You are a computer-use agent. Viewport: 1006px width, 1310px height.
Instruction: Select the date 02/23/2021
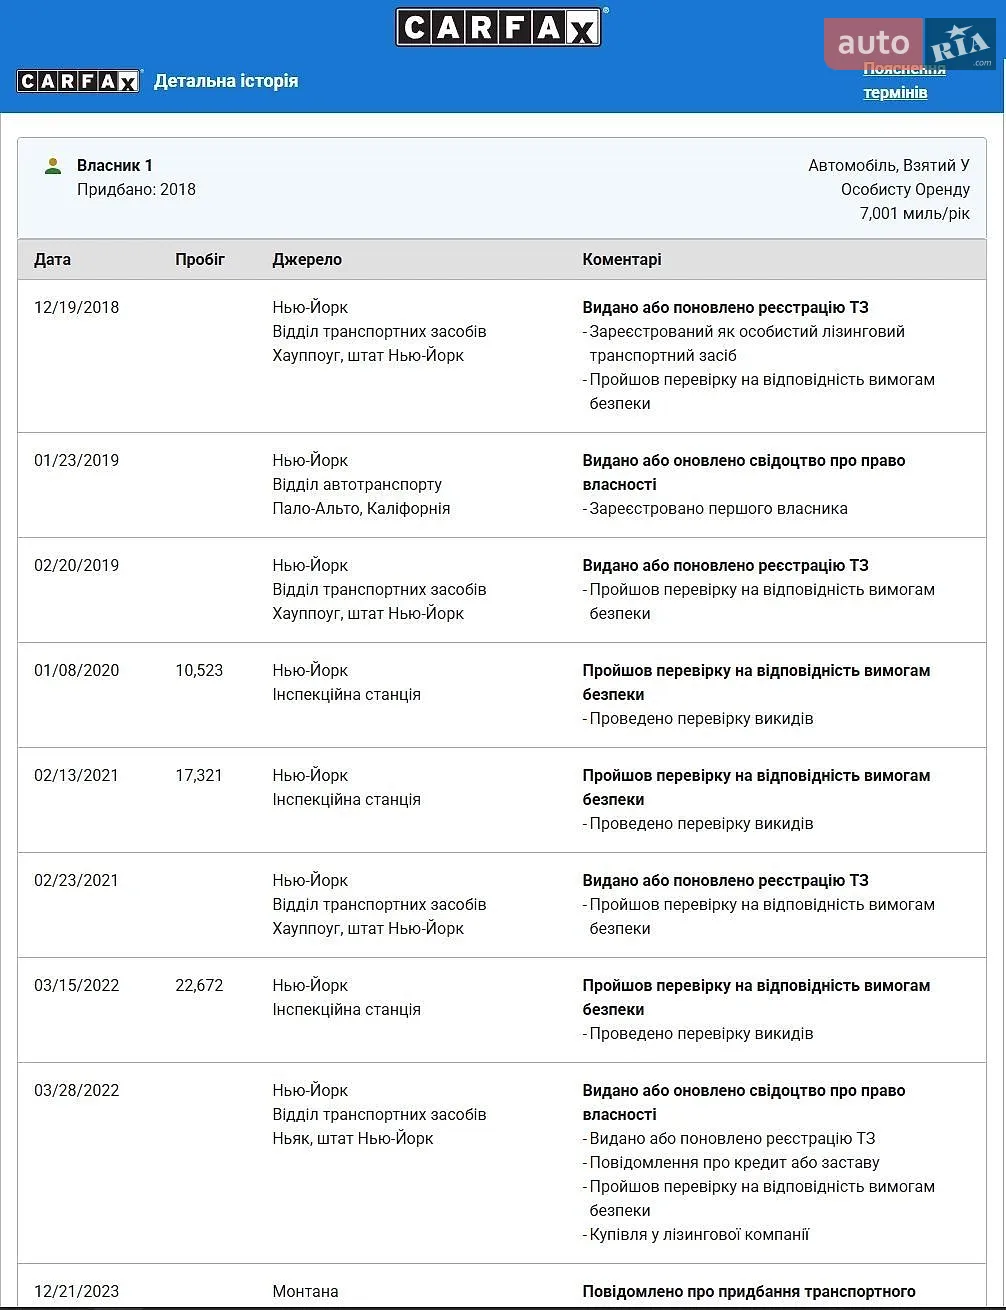point(76,881)
